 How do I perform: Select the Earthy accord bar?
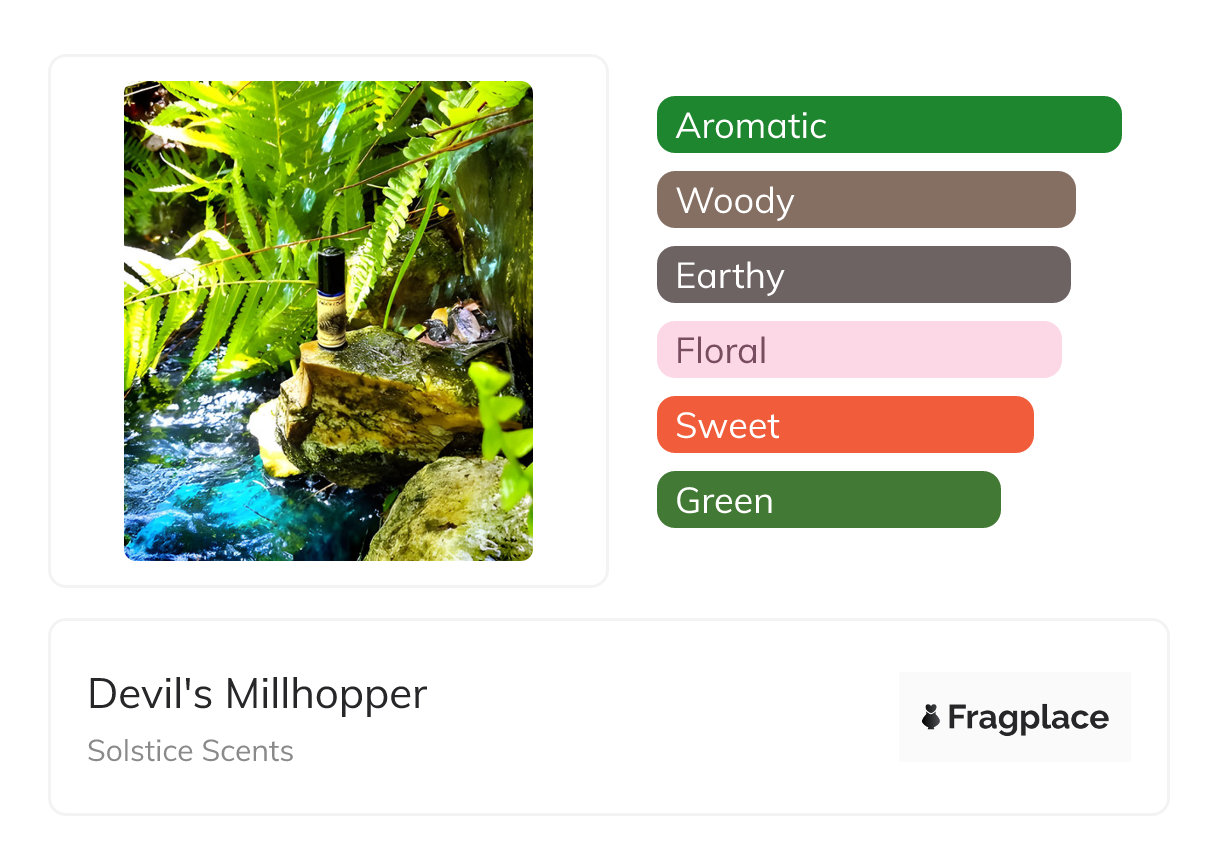864,275
